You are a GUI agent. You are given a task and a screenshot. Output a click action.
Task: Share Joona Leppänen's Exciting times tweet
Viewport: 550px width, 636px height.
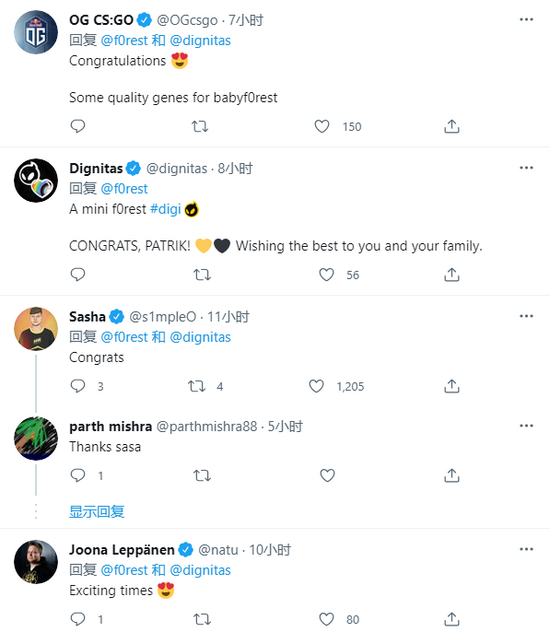coord(451,619)
